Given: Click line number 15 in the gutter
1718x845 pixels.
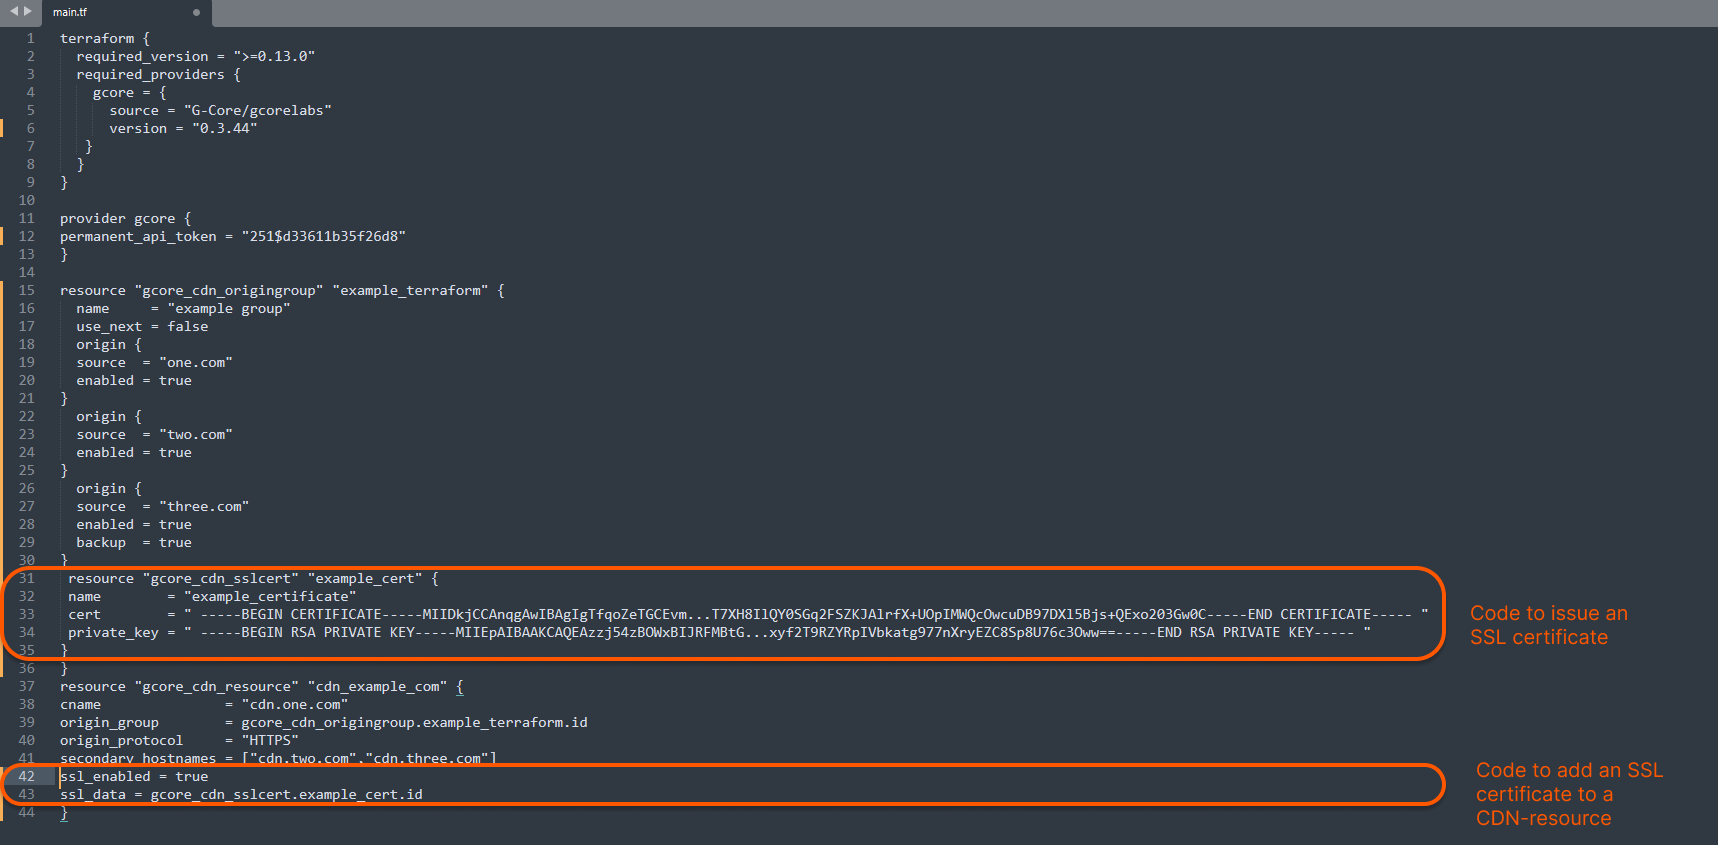Looking at the screenshot, I should [x=27, y=291].
